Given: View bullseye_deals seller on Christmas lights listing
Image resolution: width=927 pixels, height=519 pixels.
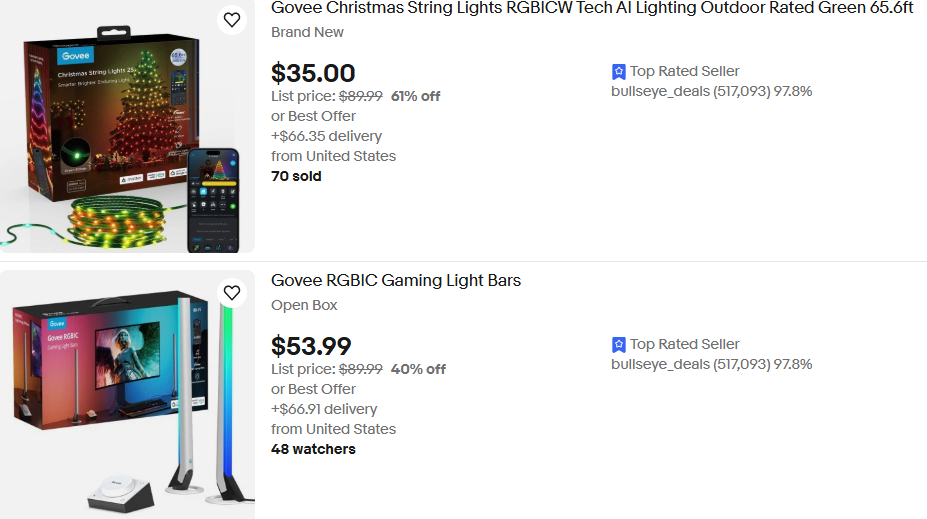Looking at the screenshot, I should point(711,91).
